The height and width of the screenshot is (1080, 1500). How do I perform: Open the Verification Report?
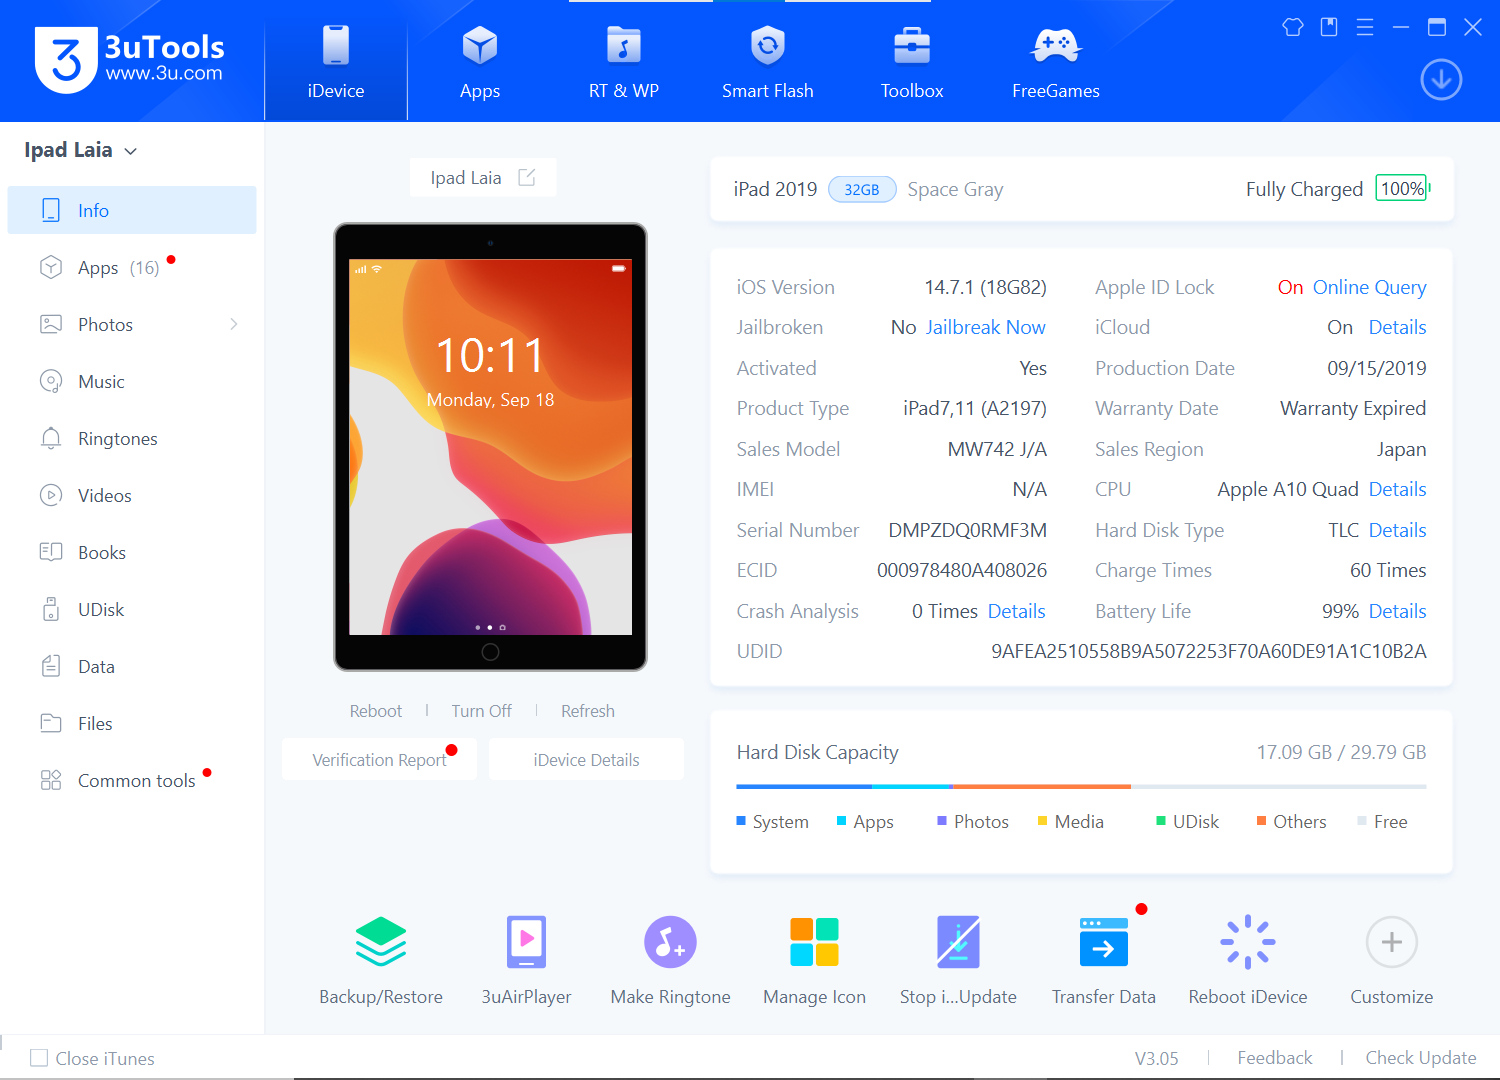[x=380, y=760]
